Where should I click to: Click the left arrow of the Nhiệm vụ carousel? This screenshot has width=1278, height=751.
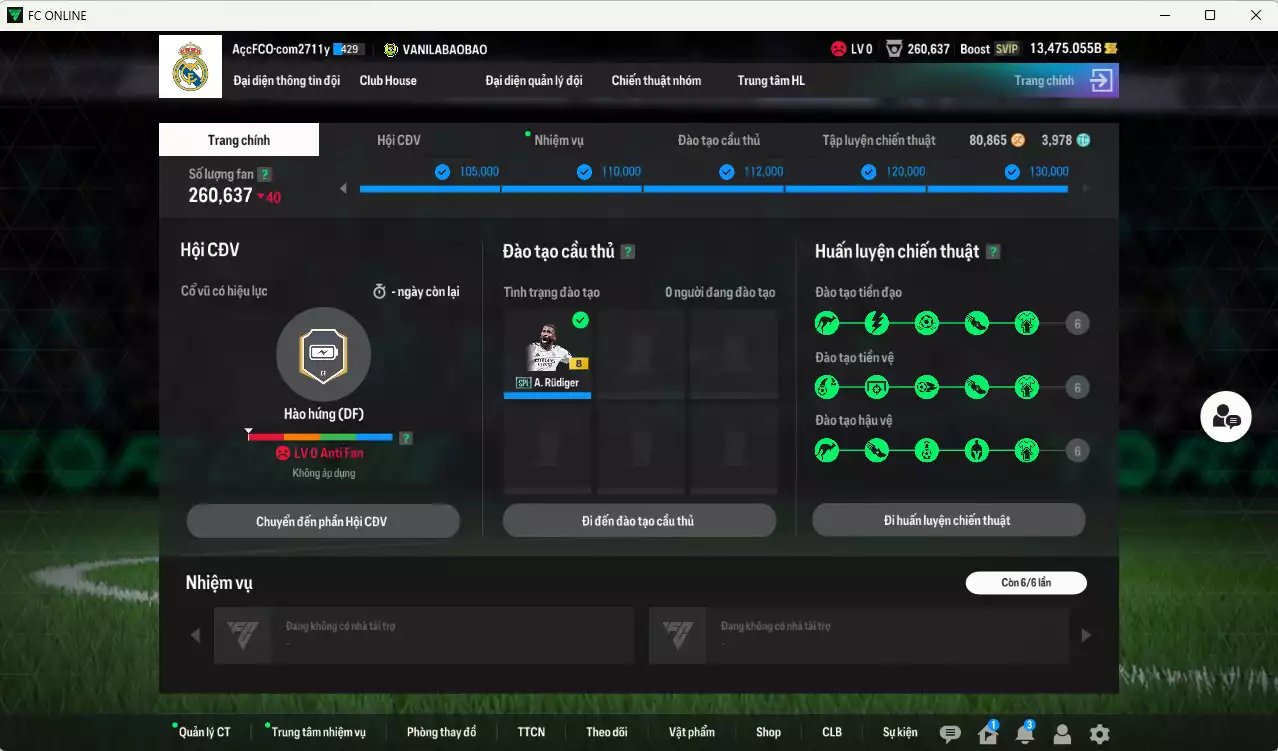tap(196, 635)
